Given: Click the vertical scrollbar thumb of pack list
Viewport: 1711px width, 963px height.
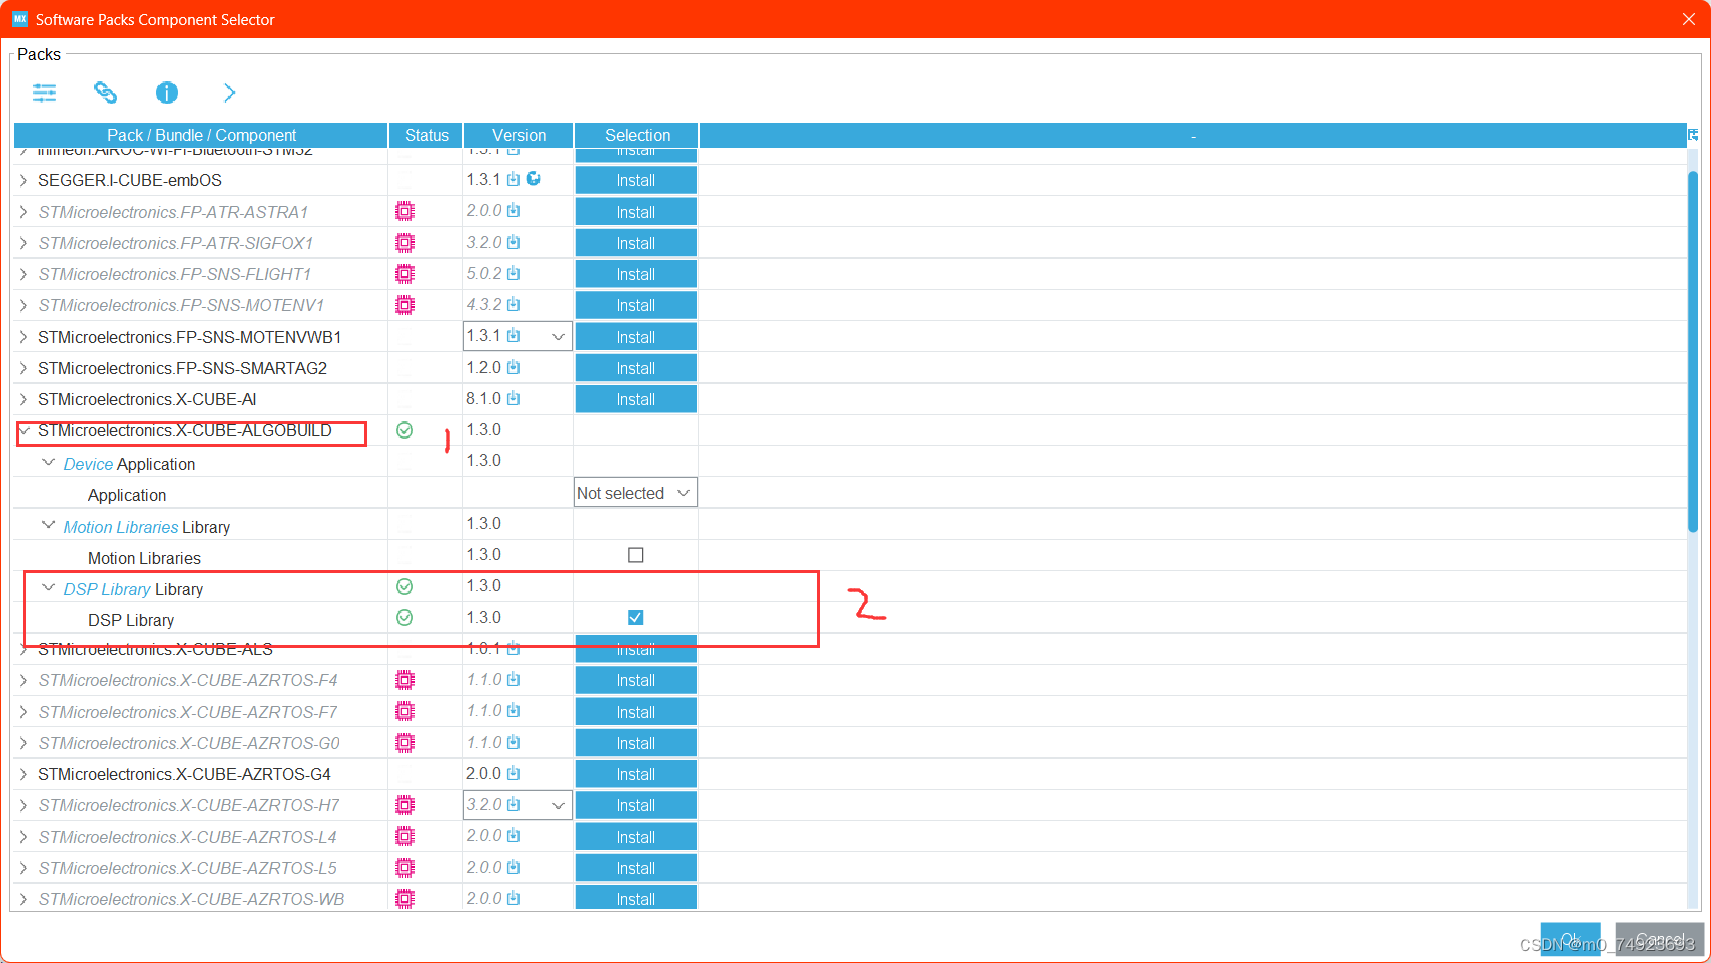Looking at the screenshot, I should point(1693,352).
